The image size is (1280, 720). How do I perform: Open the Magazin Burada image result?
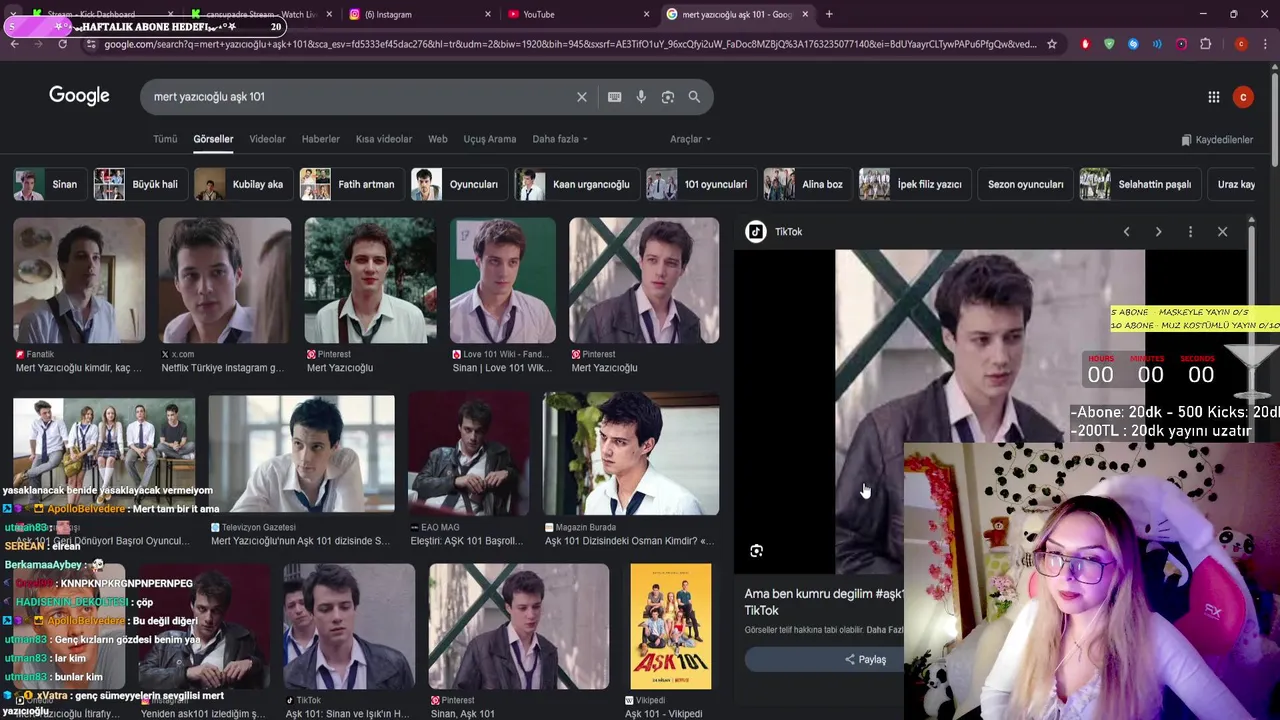(631, 455)
